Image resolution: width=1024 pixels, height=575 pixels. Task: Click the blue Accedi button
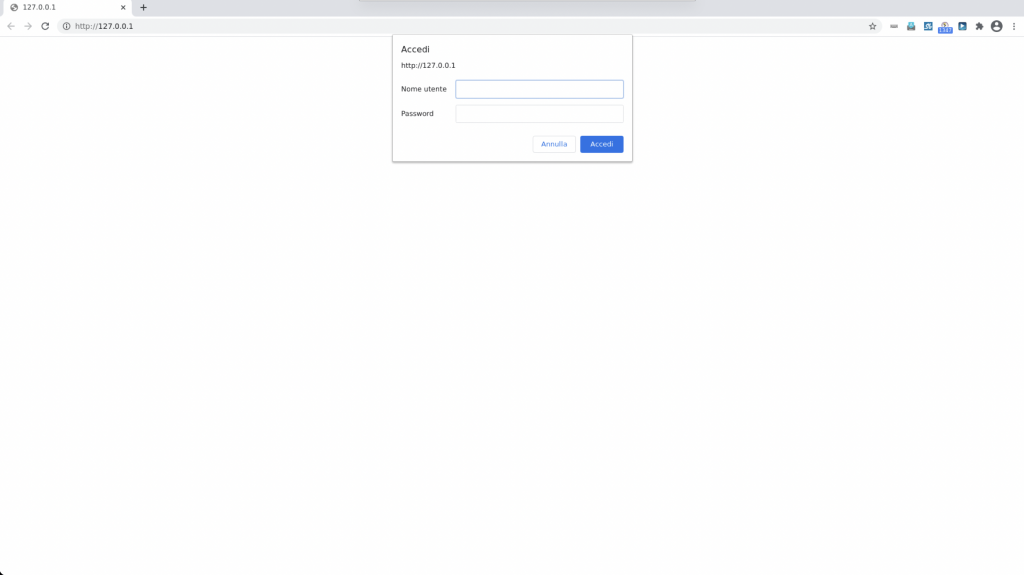pos(601,144)
